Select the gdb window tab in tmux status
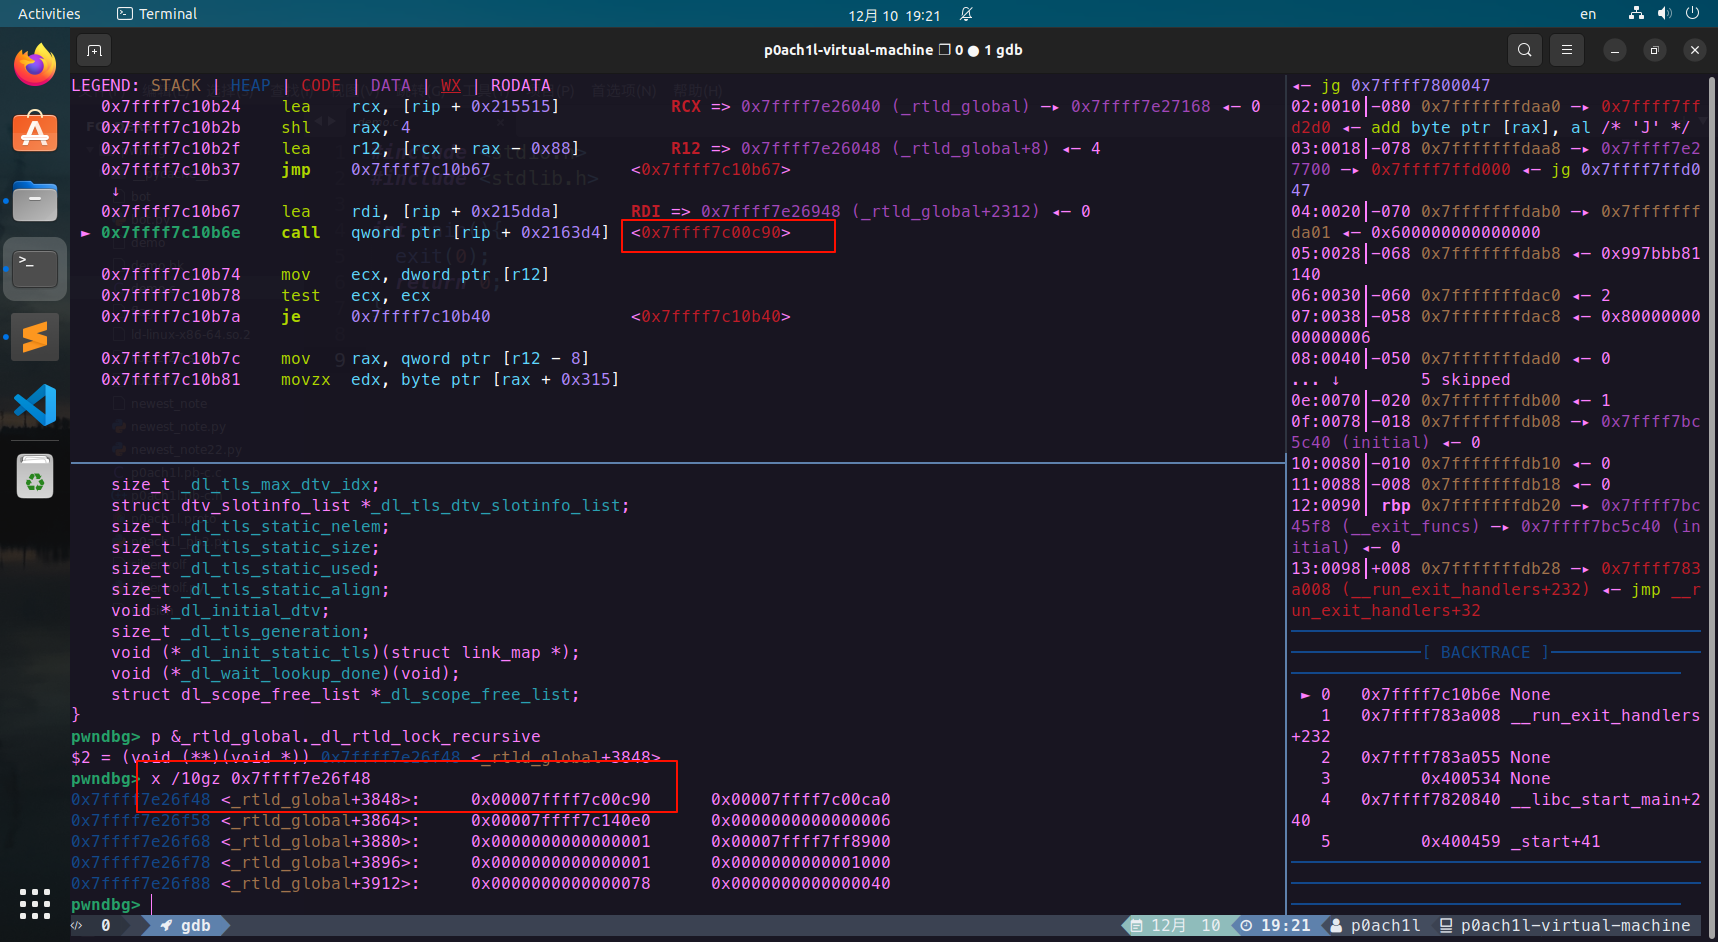 (x=186, y=926)
